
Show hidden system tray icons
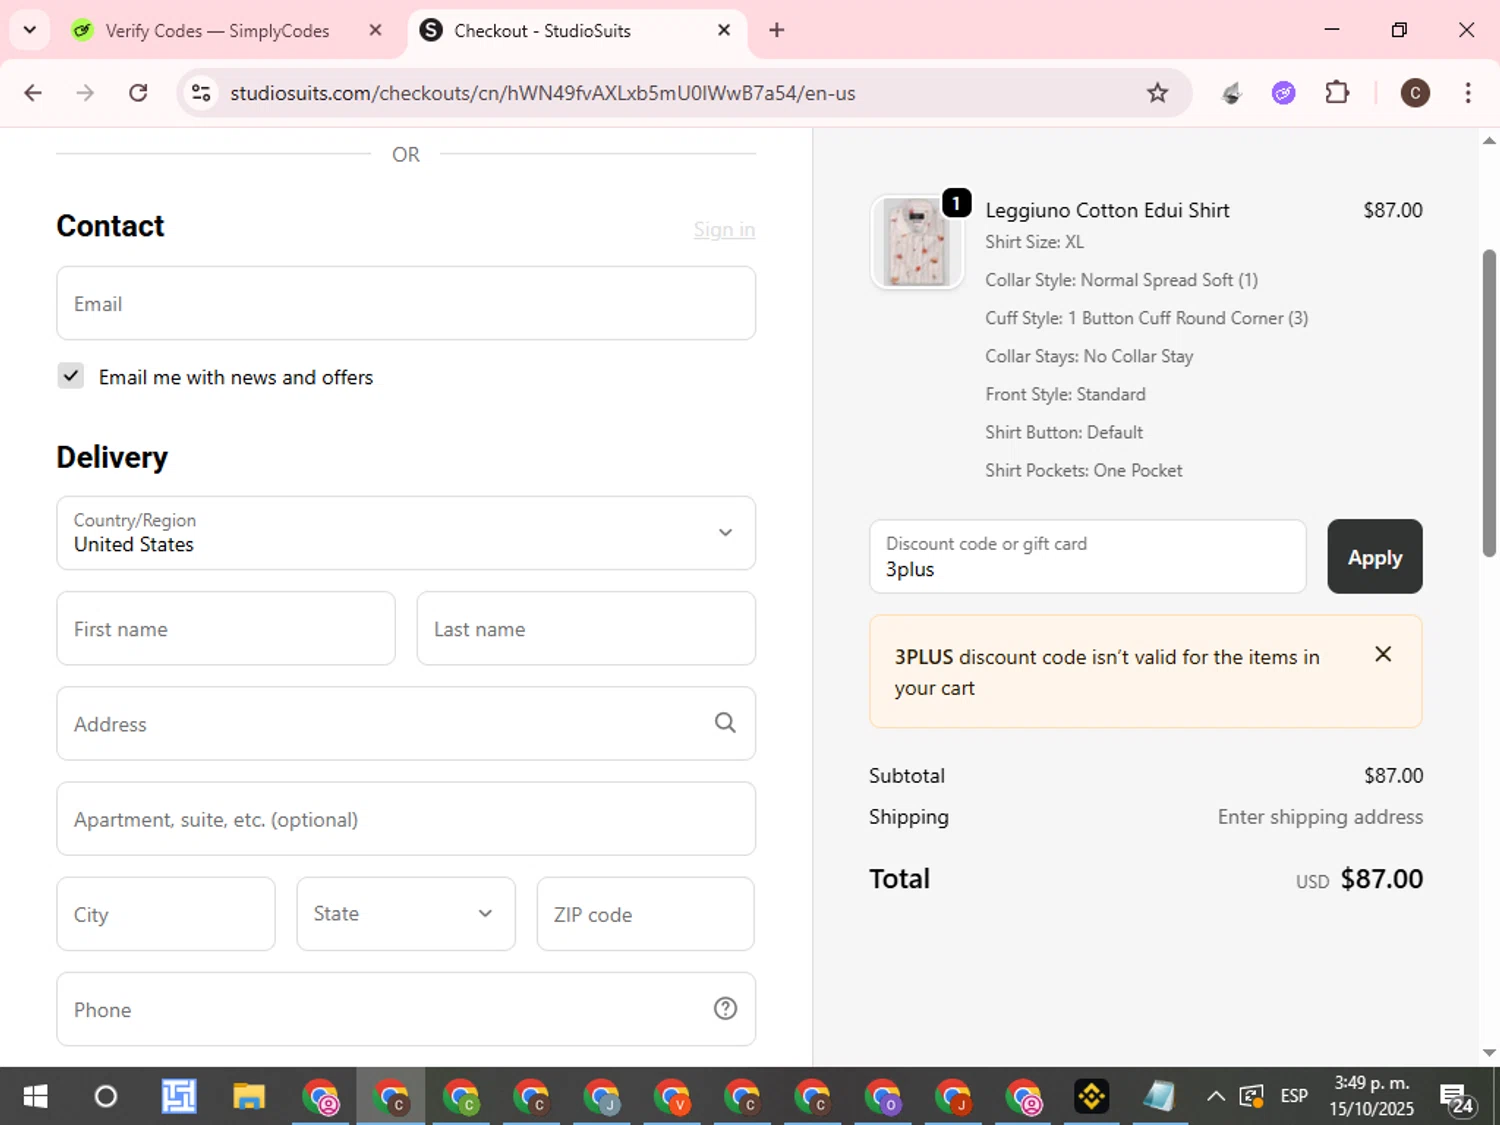(x=1216, y=1097)
